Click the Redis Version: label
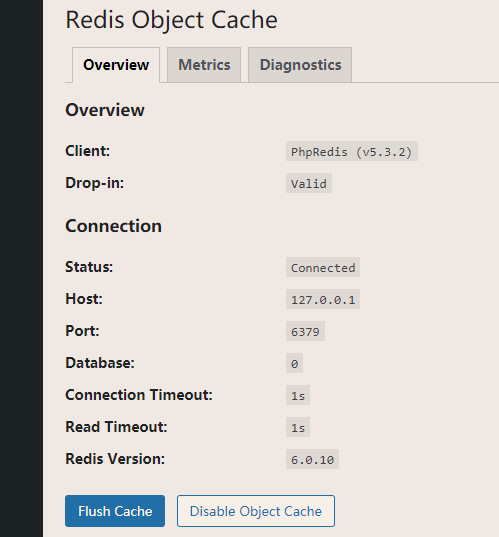This screenshot has width=499, height=537. [115, 459]
